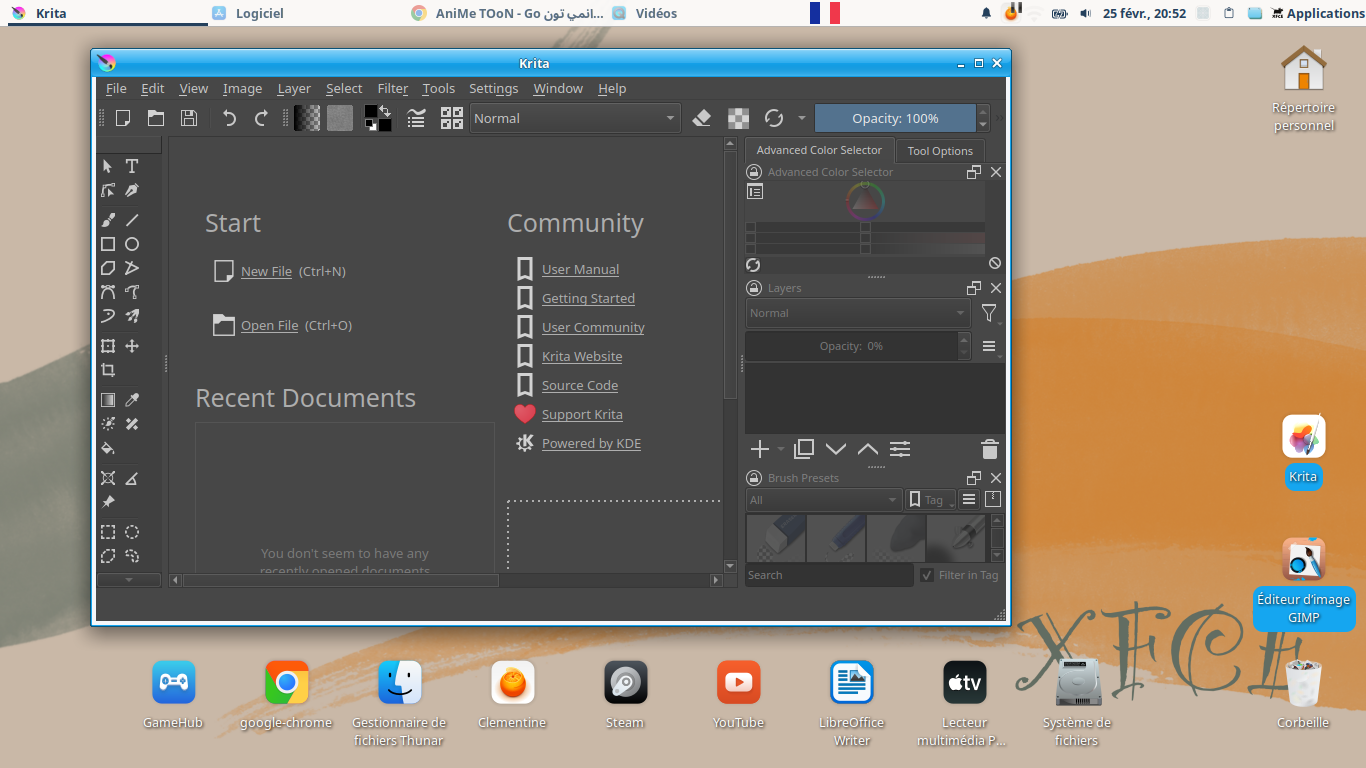The width and height of the screenshot is (1366, 768).
Task: Select the Text tool in toolbox
Action: 131,166
